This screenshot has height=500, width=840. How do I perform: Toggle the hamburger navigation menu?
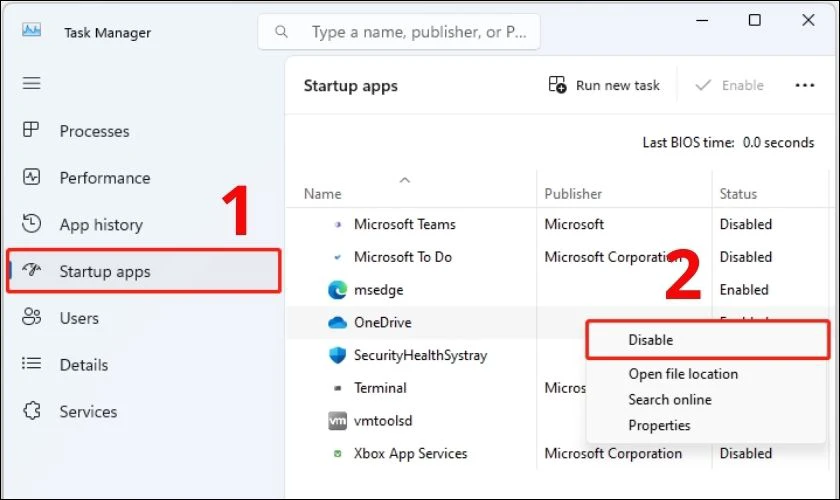(31, 83)
